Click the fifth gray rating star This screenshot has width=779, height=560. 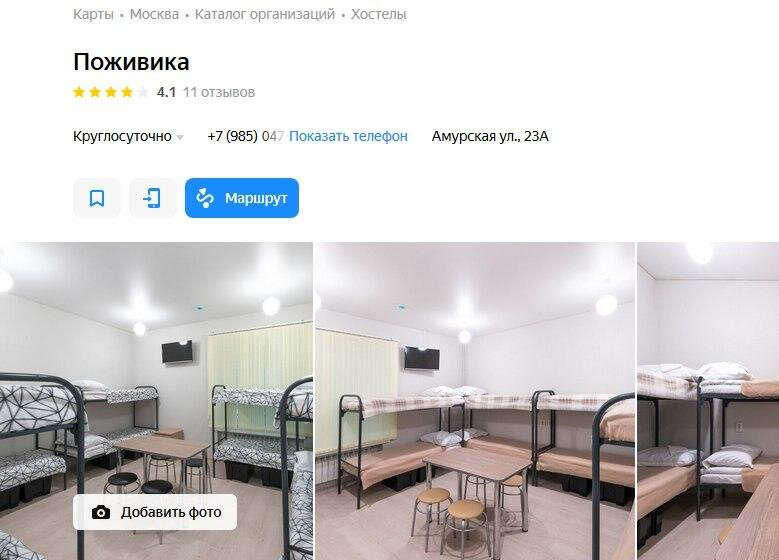pos(143,92)
